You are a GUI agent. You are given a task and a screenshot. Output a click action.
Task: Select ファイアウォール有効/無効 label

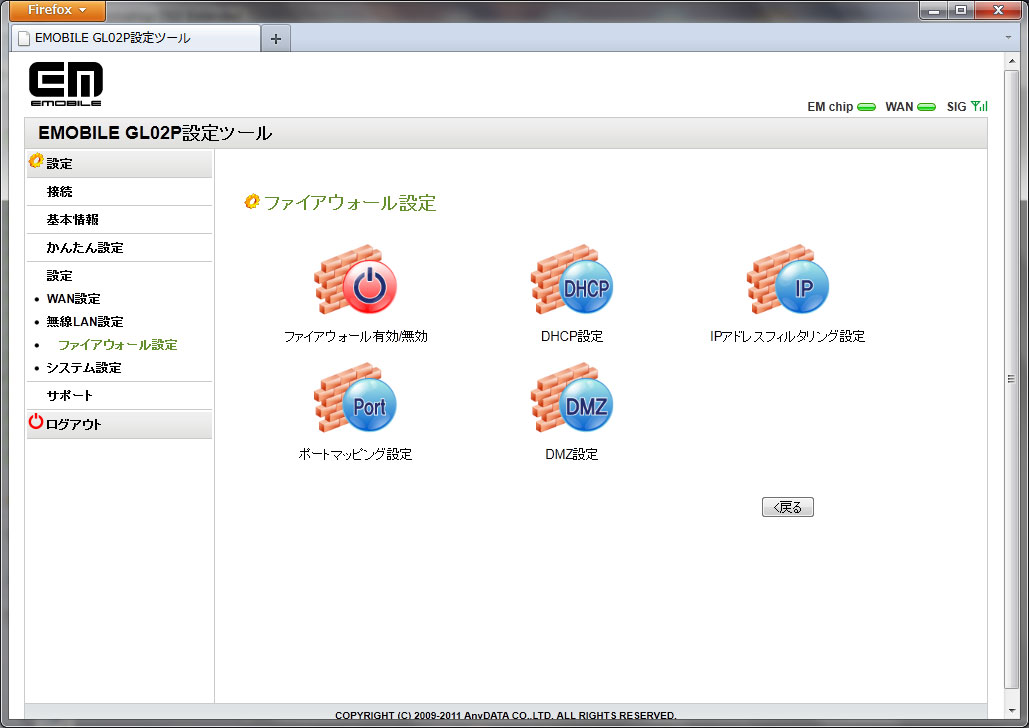(355, 336)
